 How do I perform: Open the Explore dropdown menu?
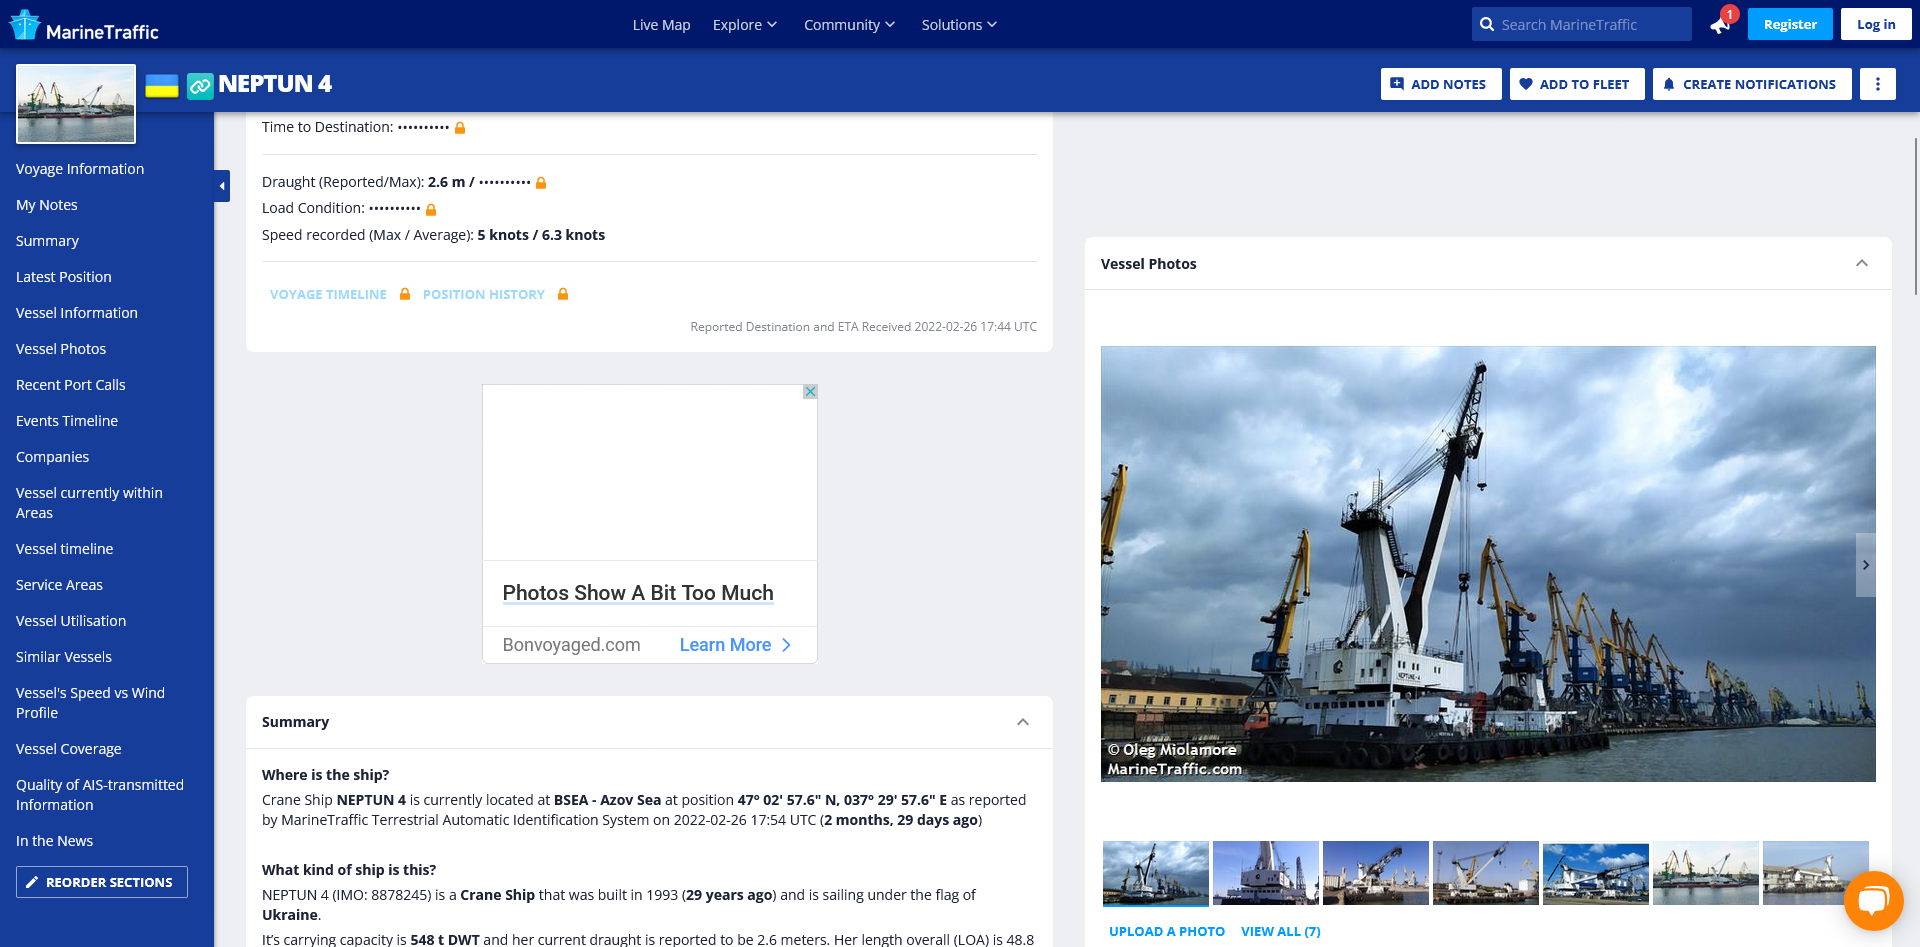point(745,25)
